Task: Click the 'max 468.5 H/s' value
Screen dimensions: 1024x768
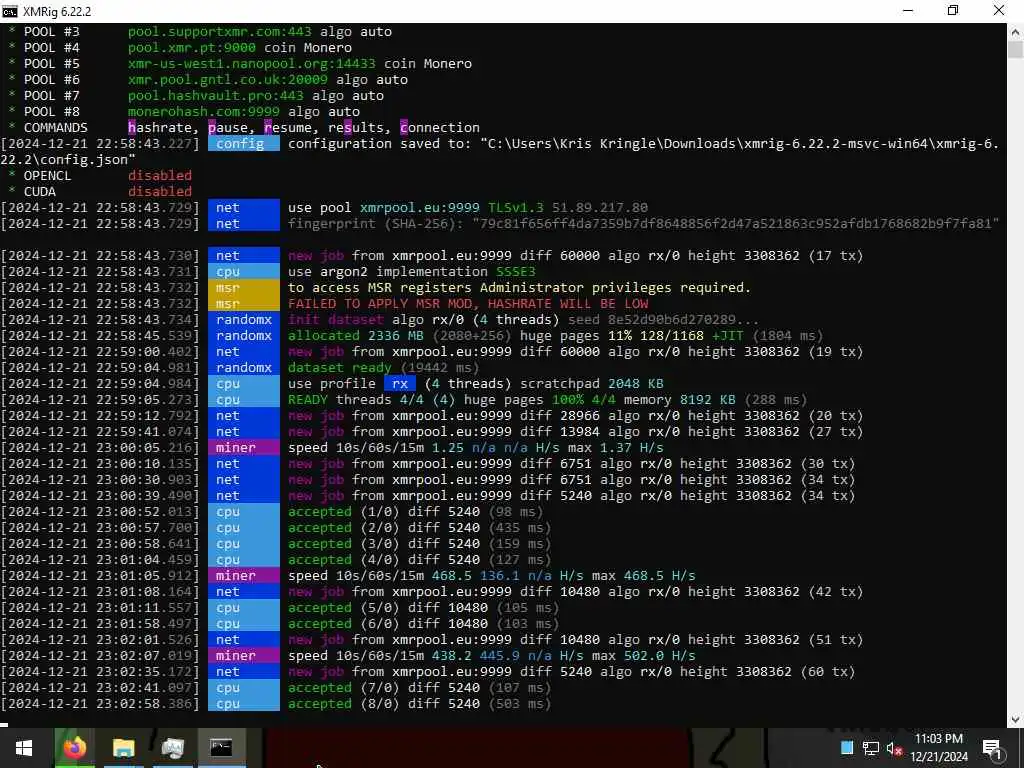Action: [x=643, y=576]
